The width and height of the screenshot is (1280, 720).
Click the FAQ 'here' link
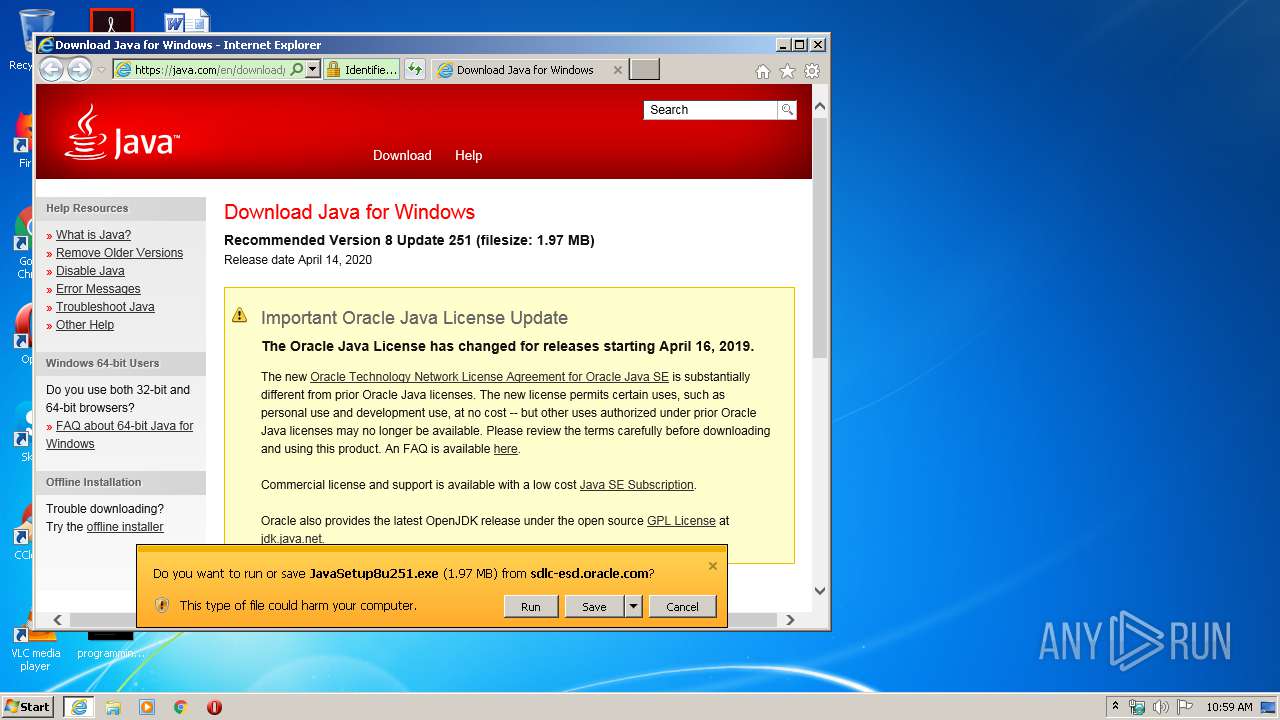pos(506,449)
